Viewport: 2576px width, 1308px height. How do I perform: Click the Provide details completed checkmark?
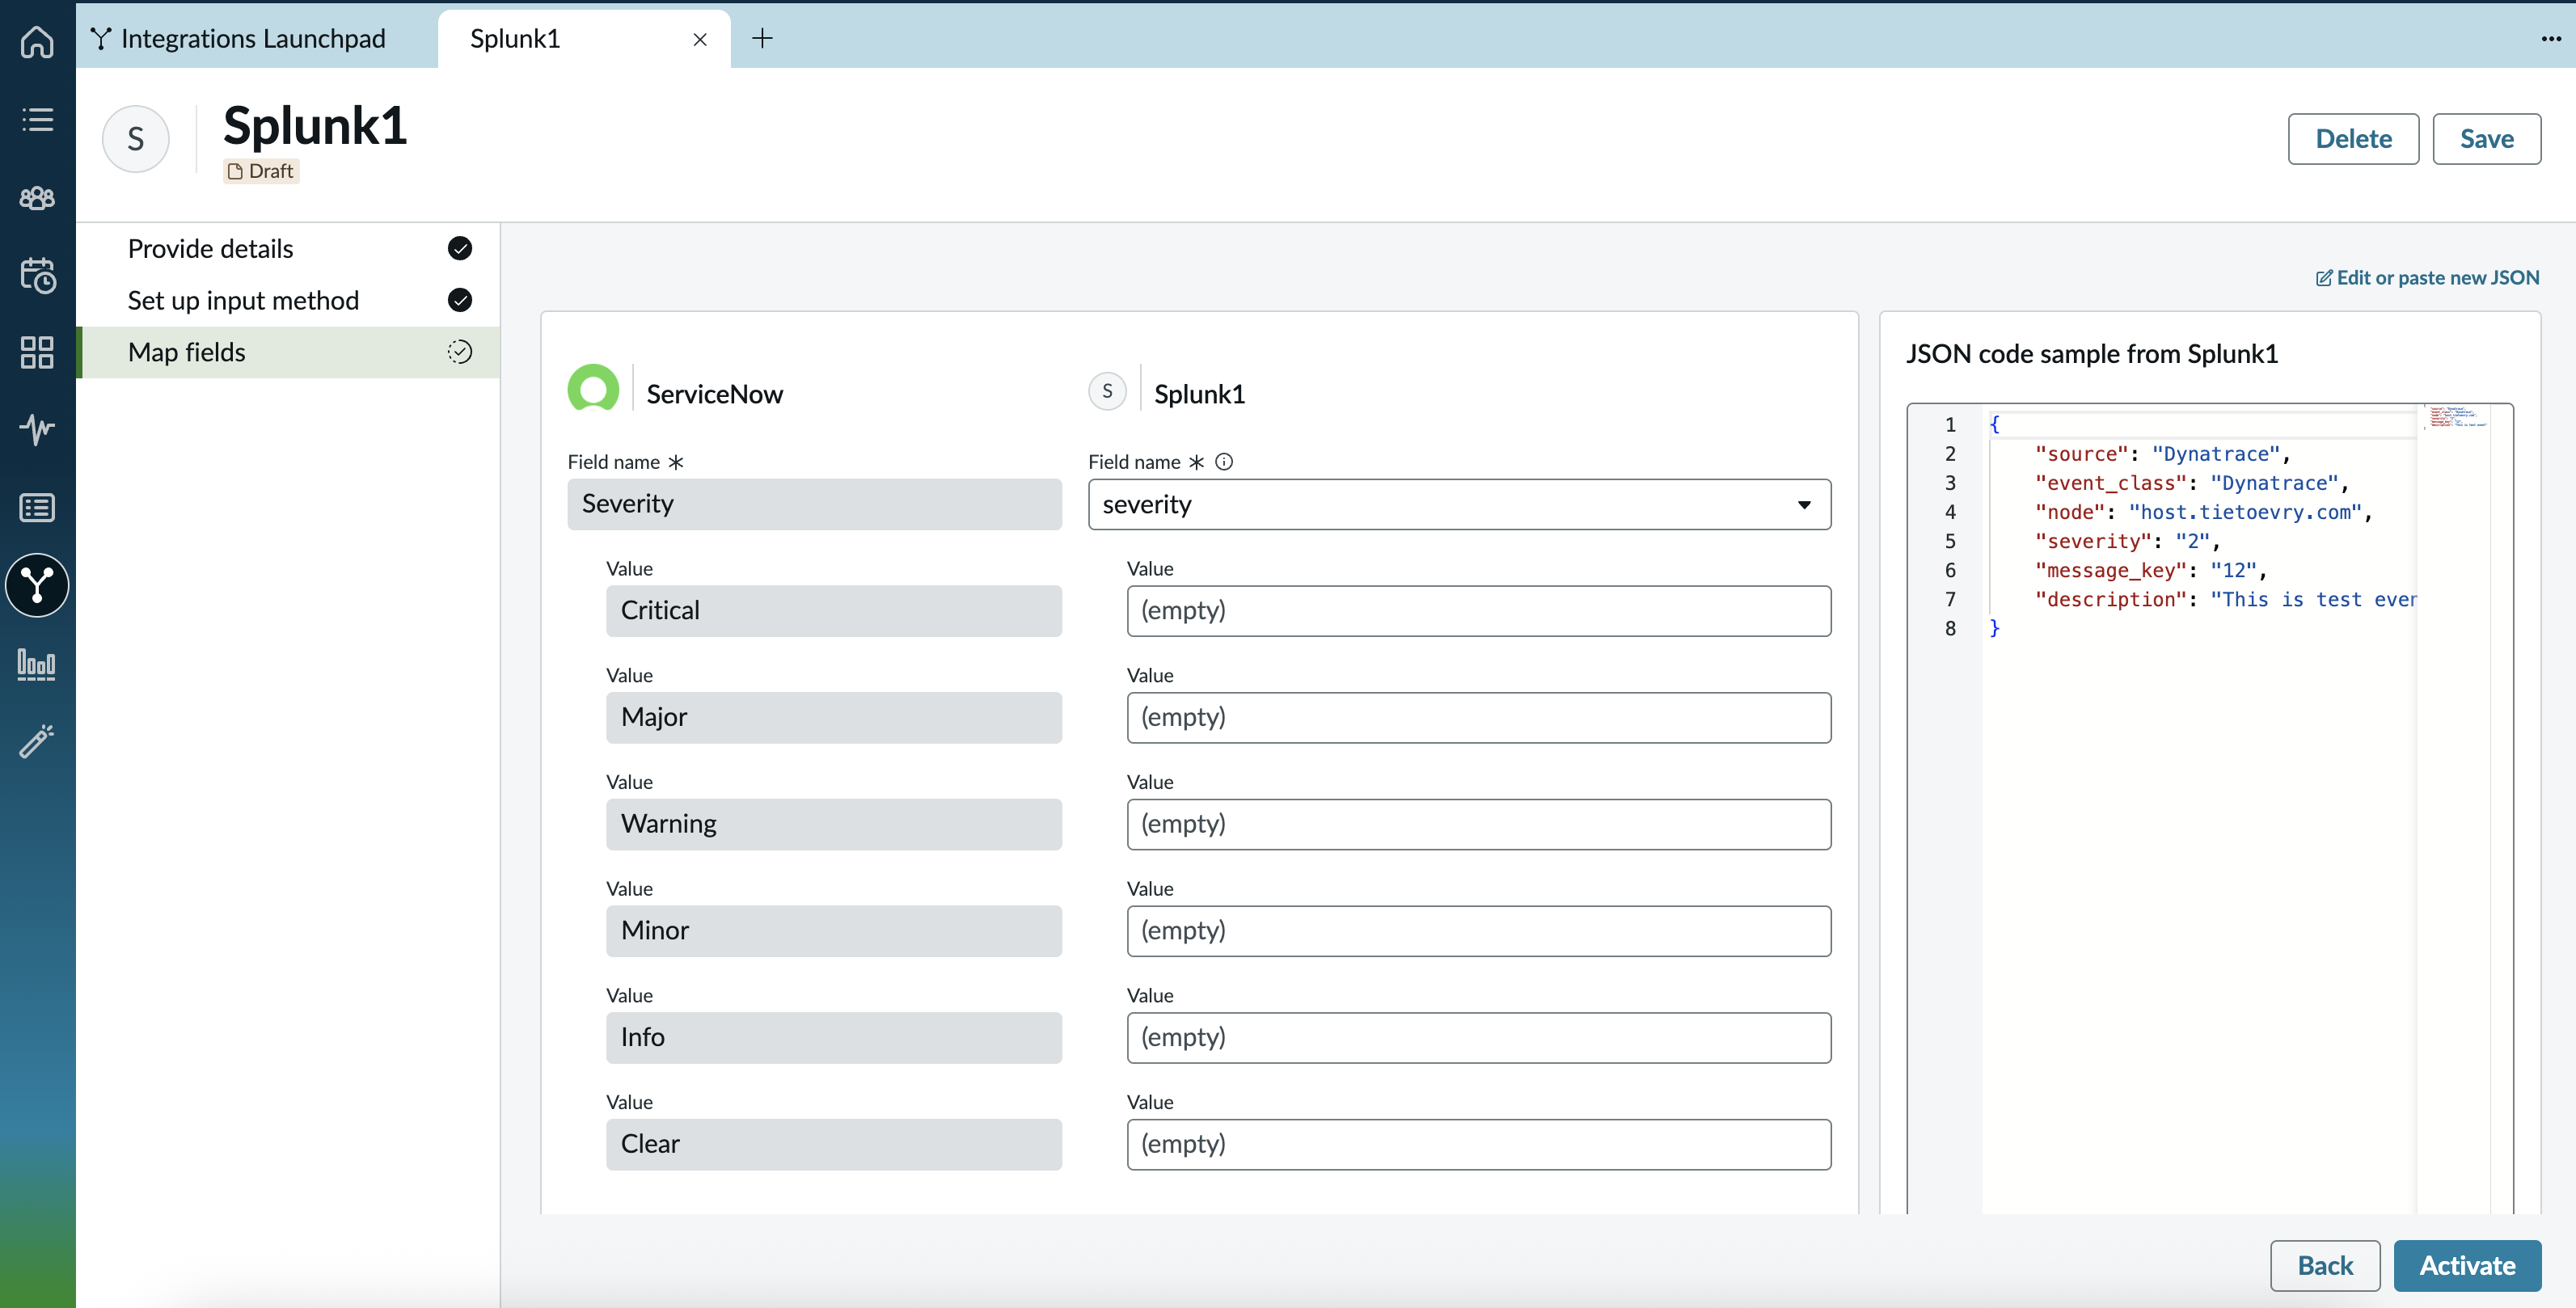[460, 248]
